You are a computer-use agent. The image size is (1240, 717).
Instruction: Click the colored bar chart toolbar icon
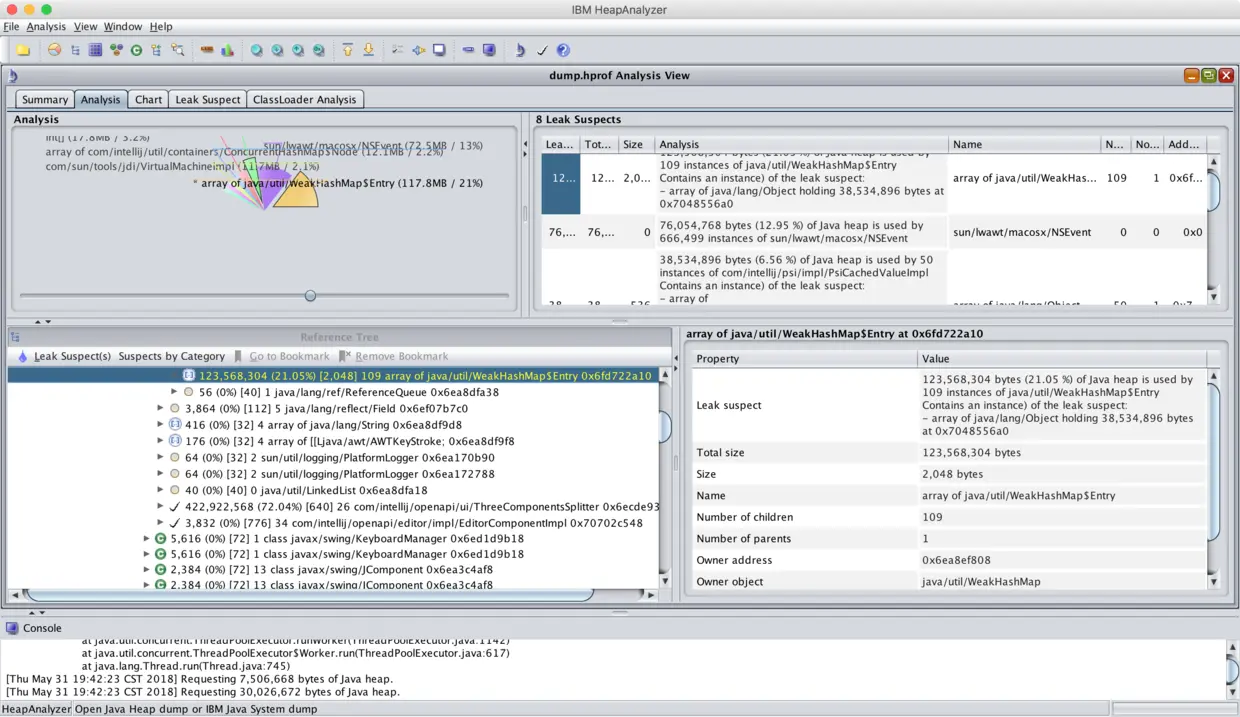pos(227,50)
